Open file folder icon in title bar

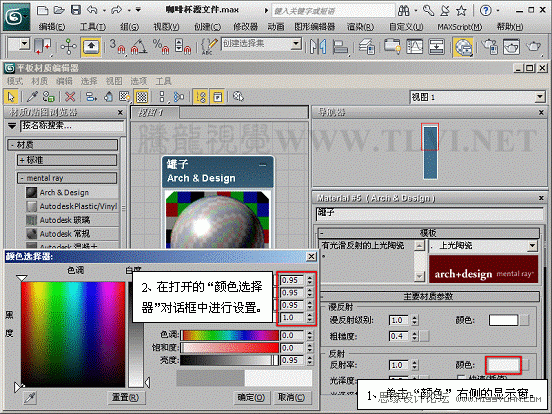pos(59,10)
